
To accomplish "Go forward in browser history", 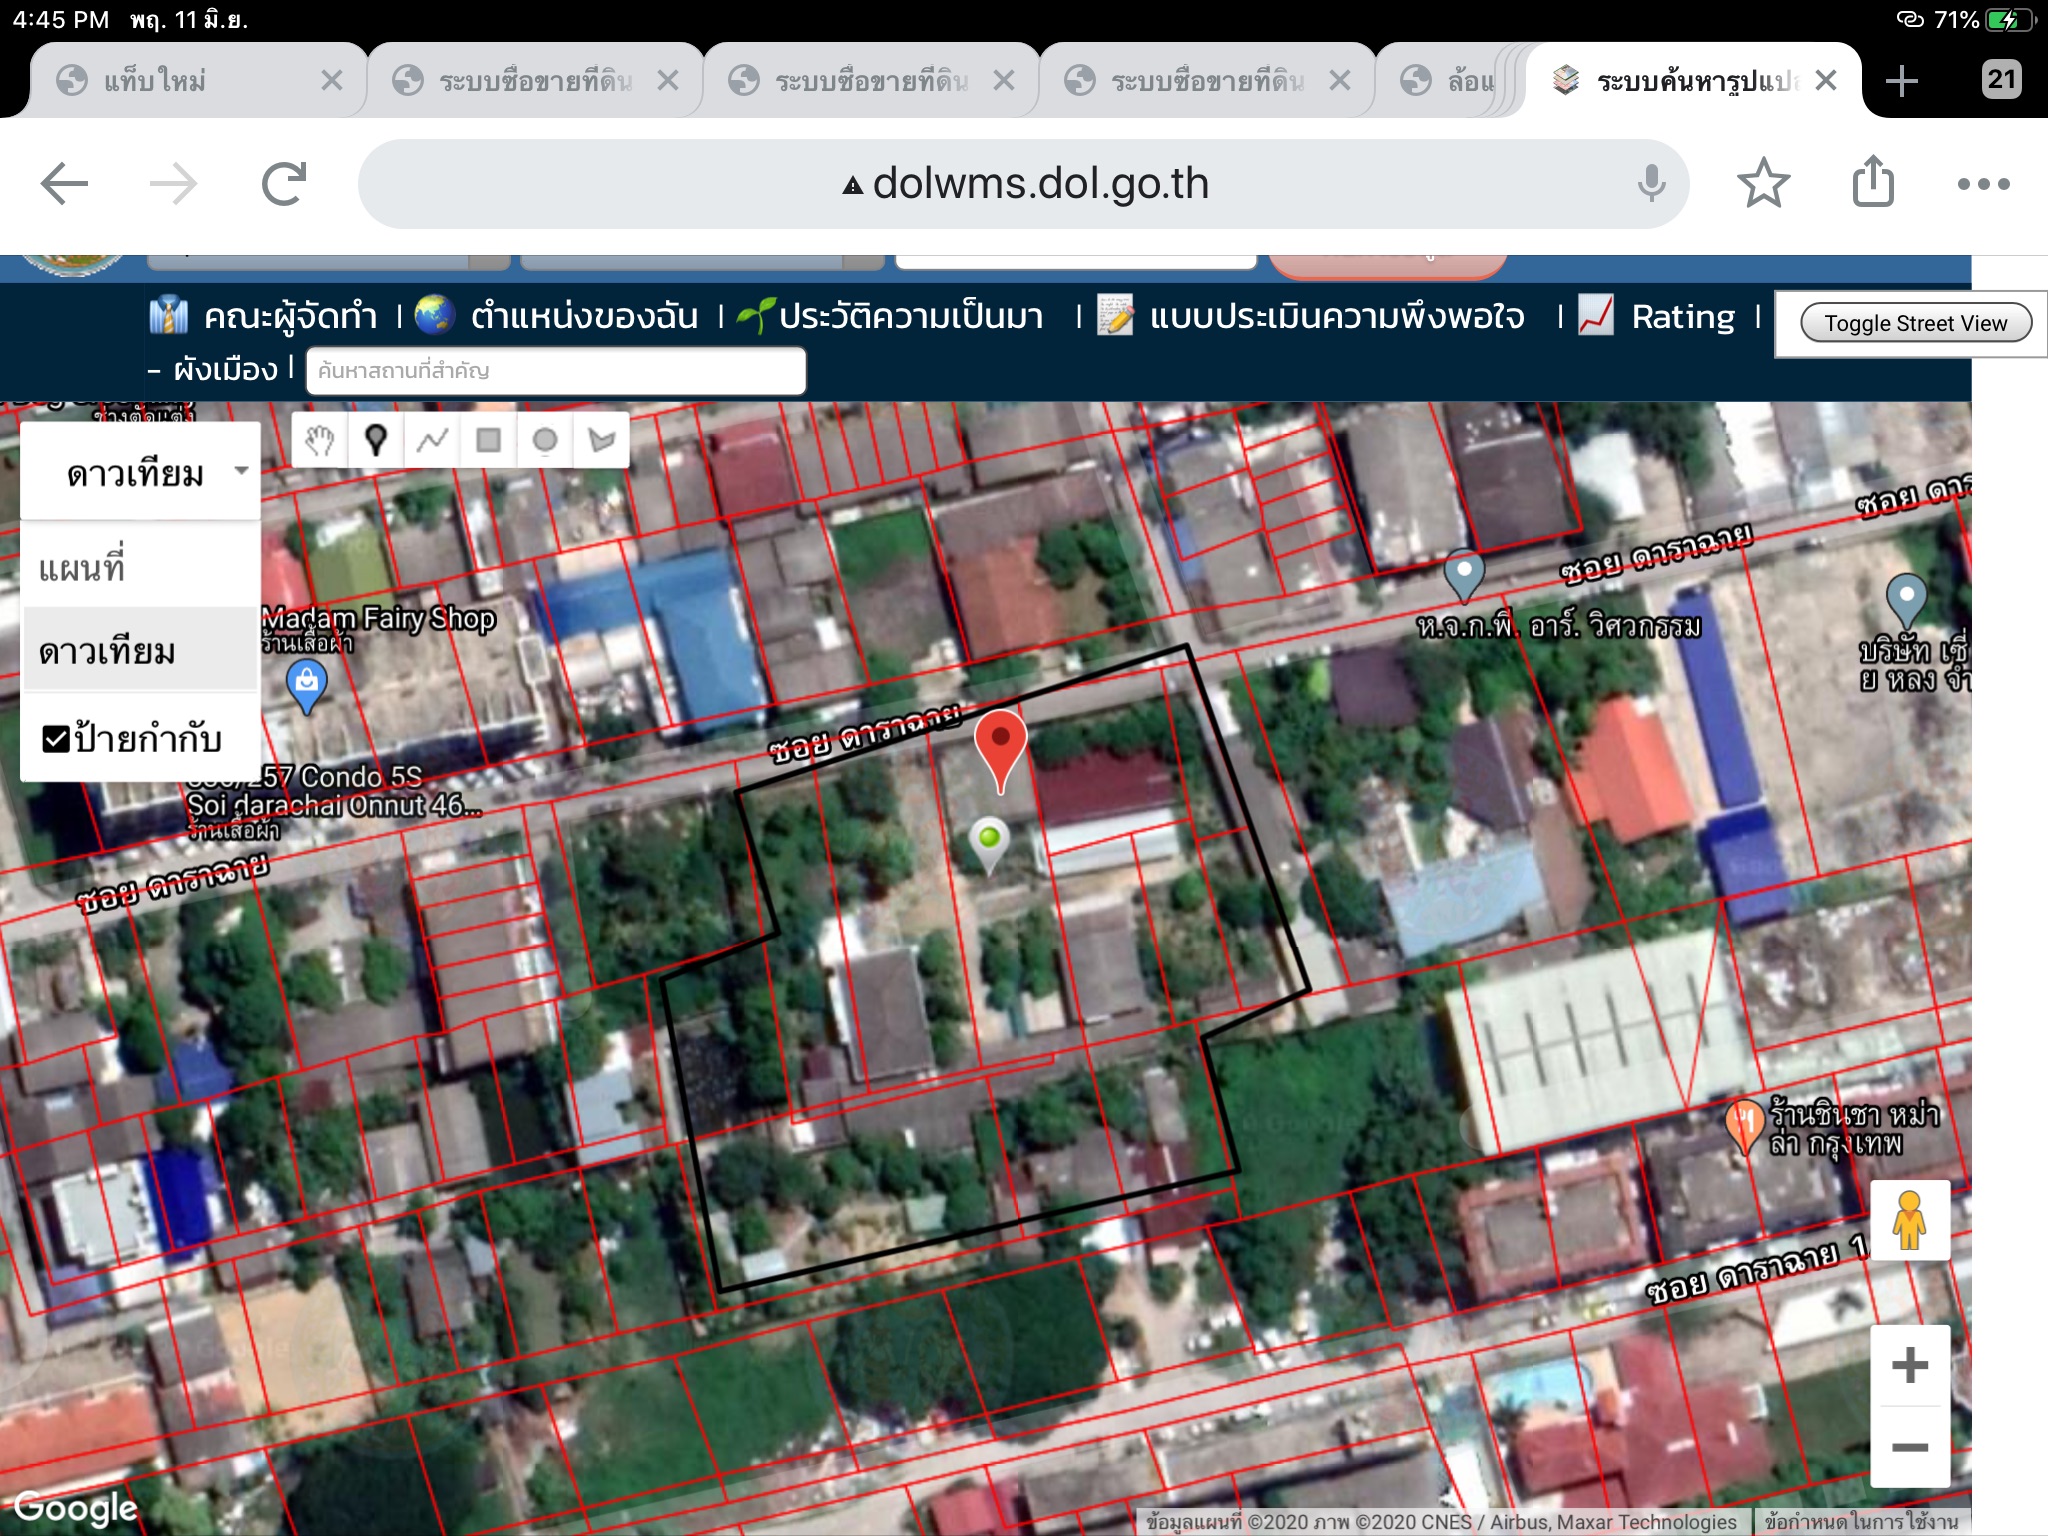I will [x=173, y=184].
